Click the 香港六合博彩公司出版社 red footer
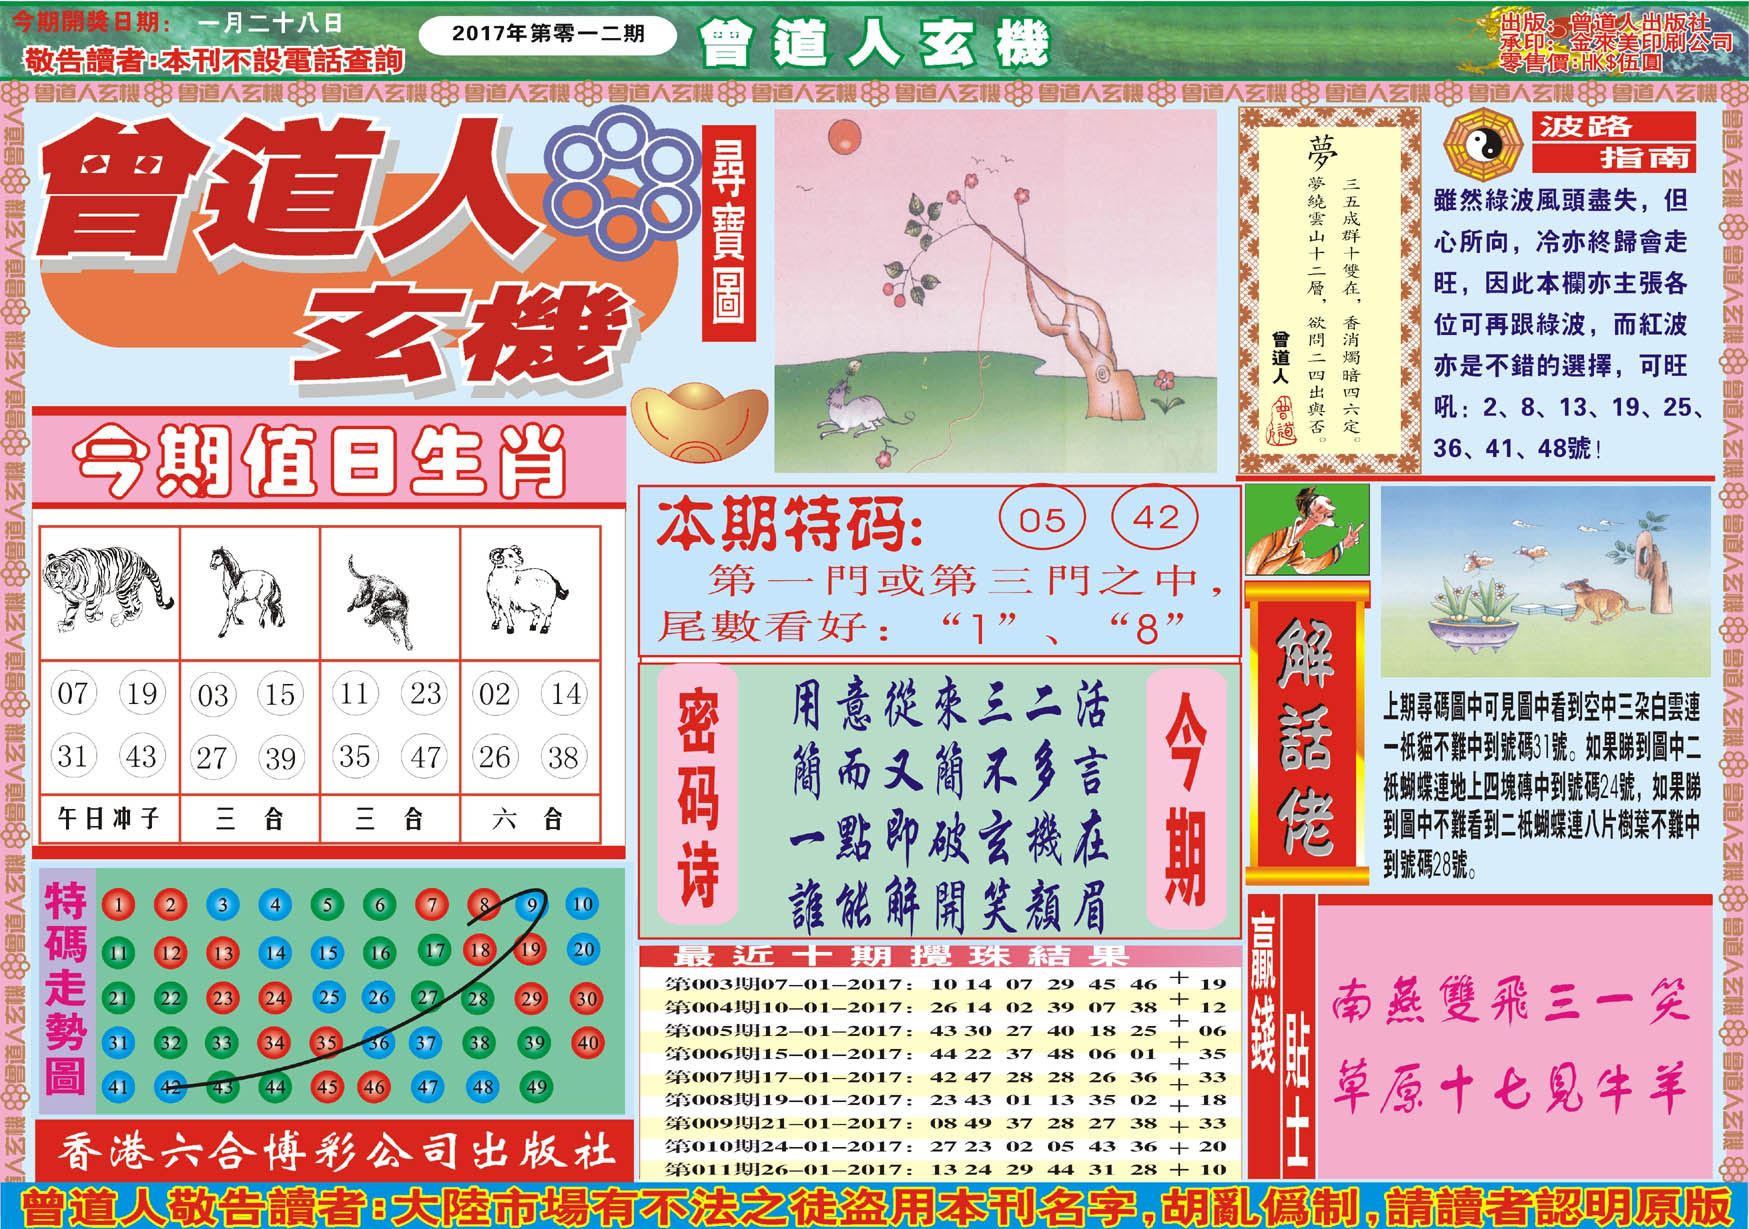1749x1229 pixels. pos(334,1152)
